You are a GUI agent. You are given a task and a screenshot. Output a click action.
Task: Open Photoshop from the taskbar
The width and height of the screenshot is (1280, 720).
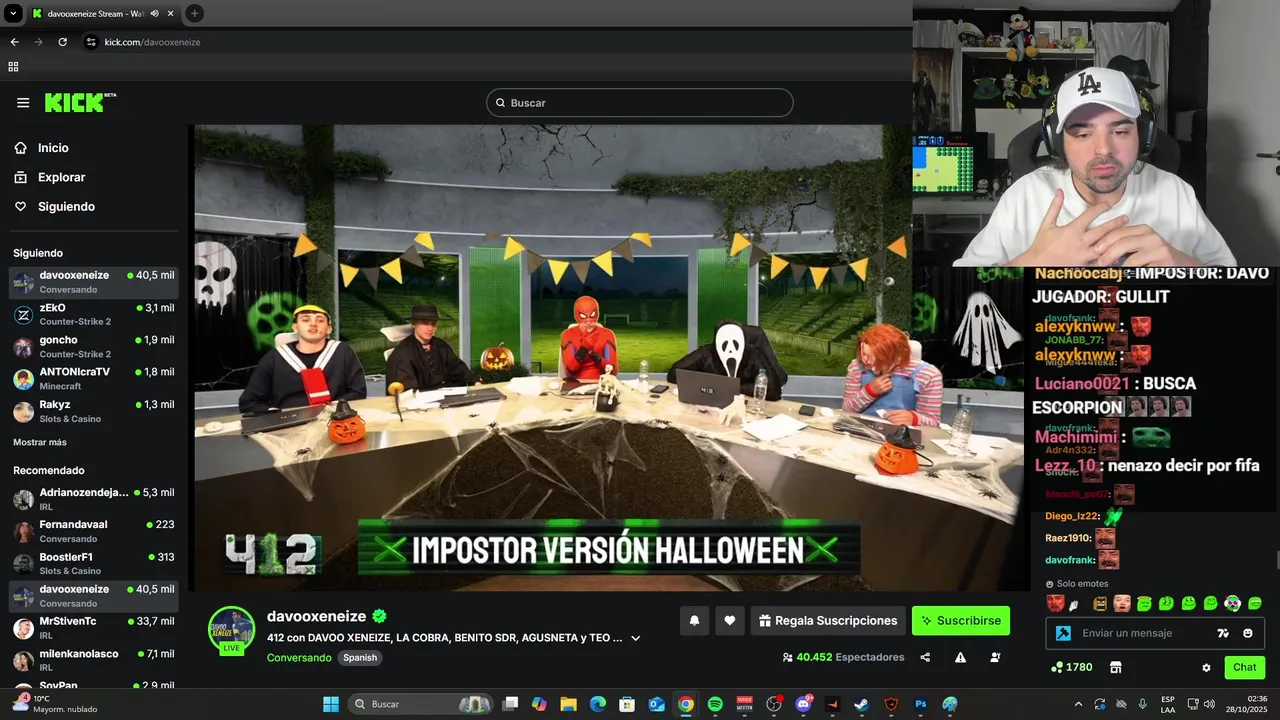click(x=921, y=704)
